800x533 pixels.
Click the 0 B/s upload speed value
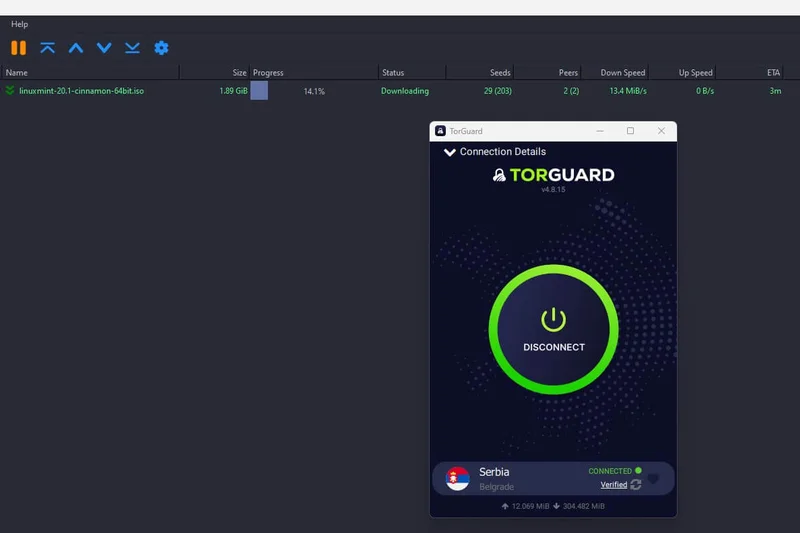[x=705, y=91]
